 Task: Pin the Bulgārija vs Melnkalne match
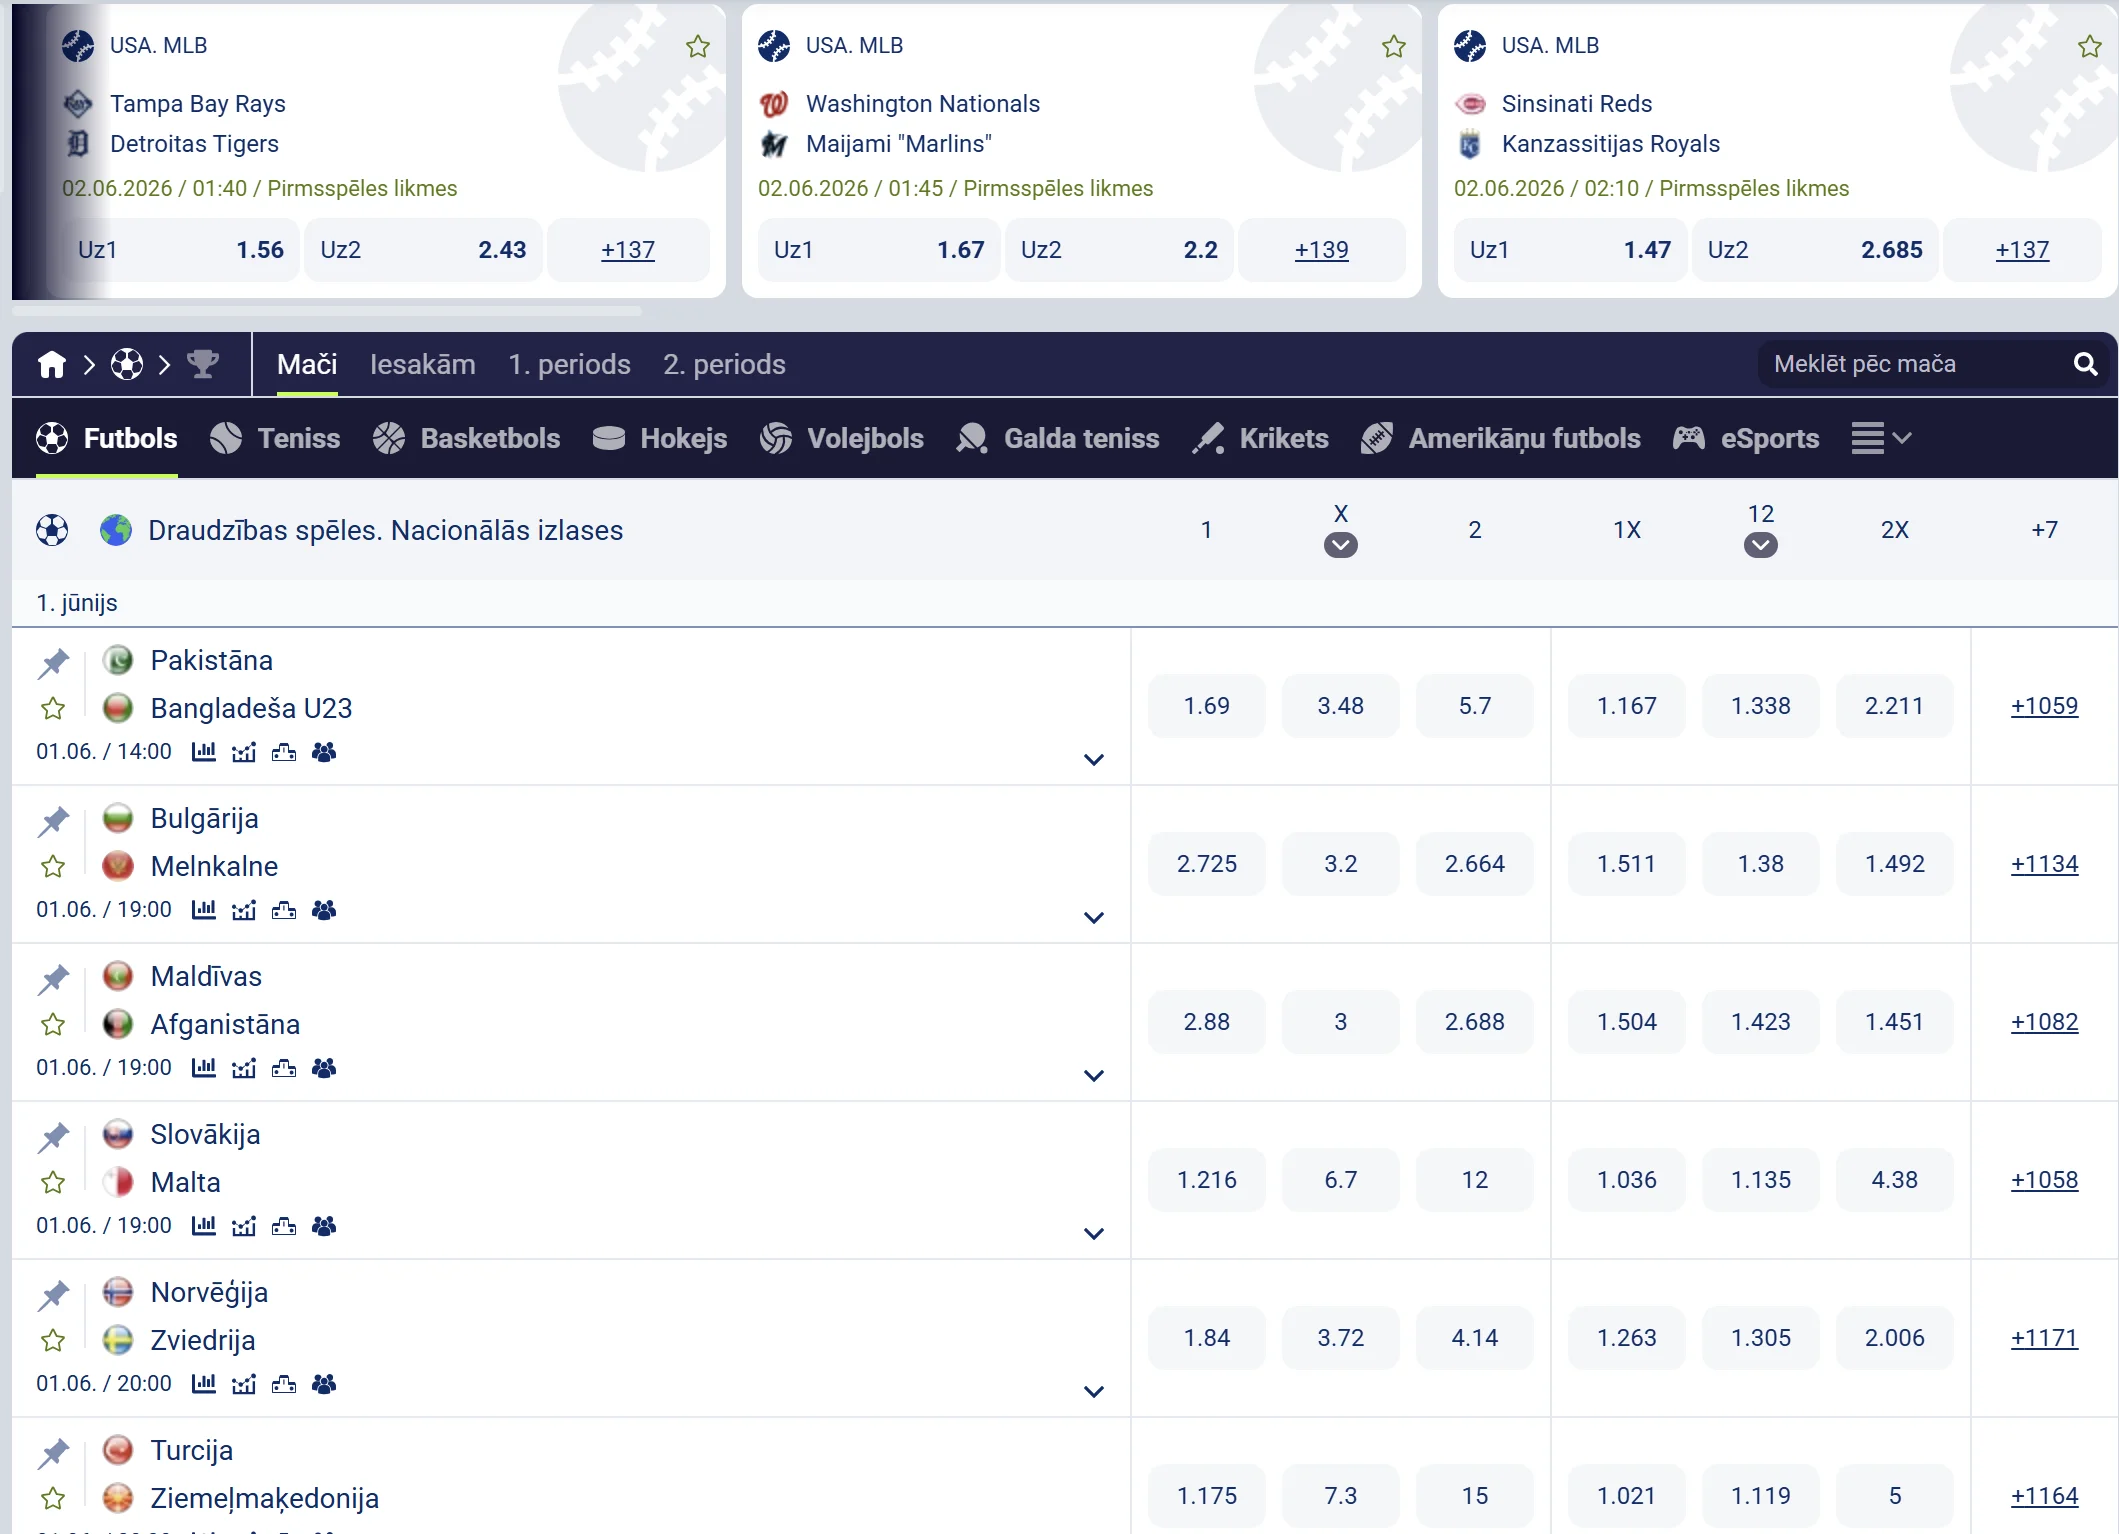pos(54,820)
